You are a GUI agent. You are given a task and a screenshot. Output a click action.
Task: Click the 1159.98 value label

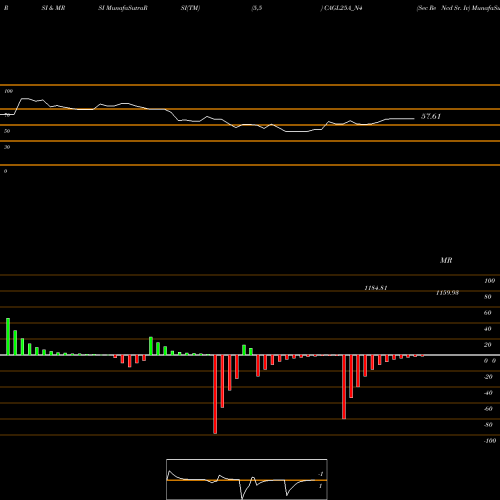point(447,293)
